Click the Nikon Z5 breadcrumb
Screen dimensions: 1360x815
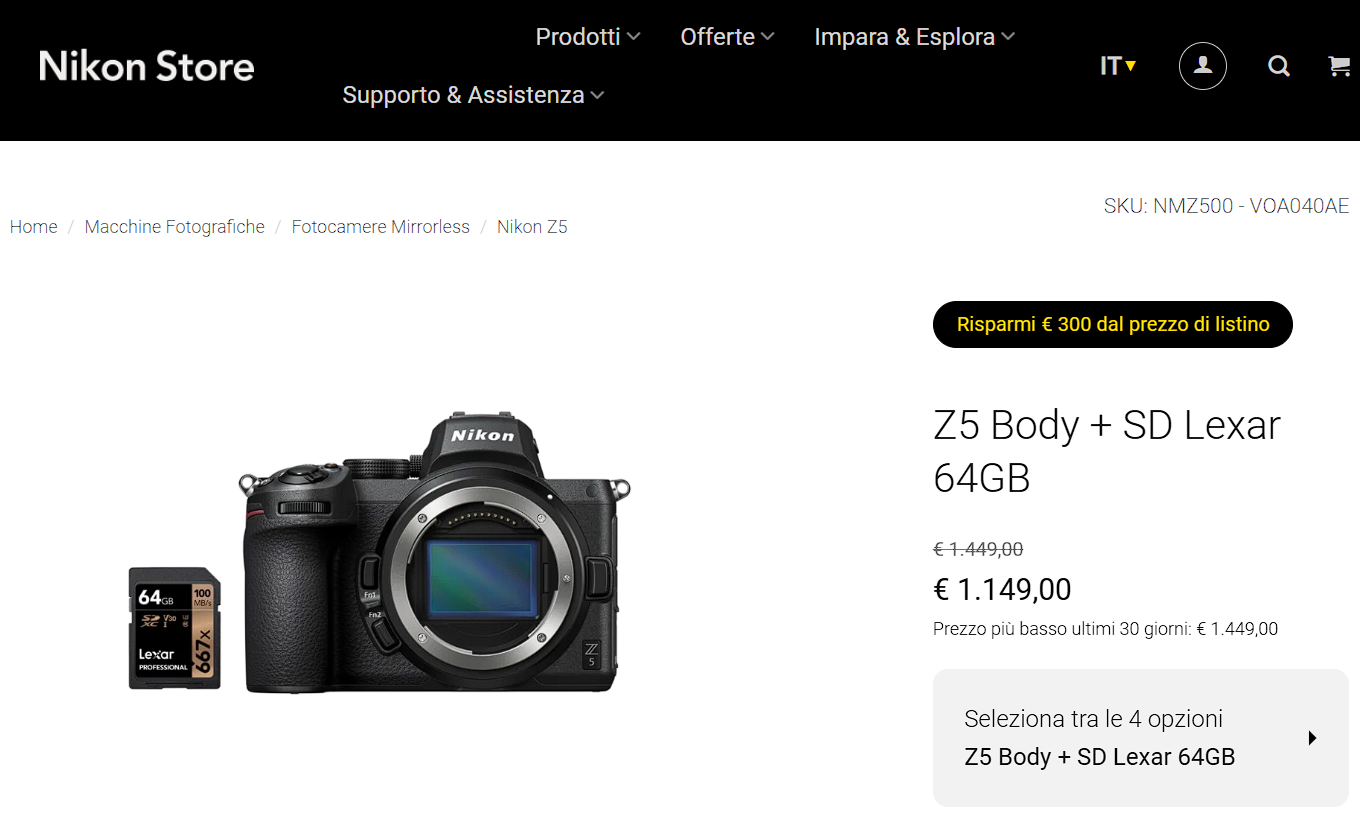[x=532, y=227]
